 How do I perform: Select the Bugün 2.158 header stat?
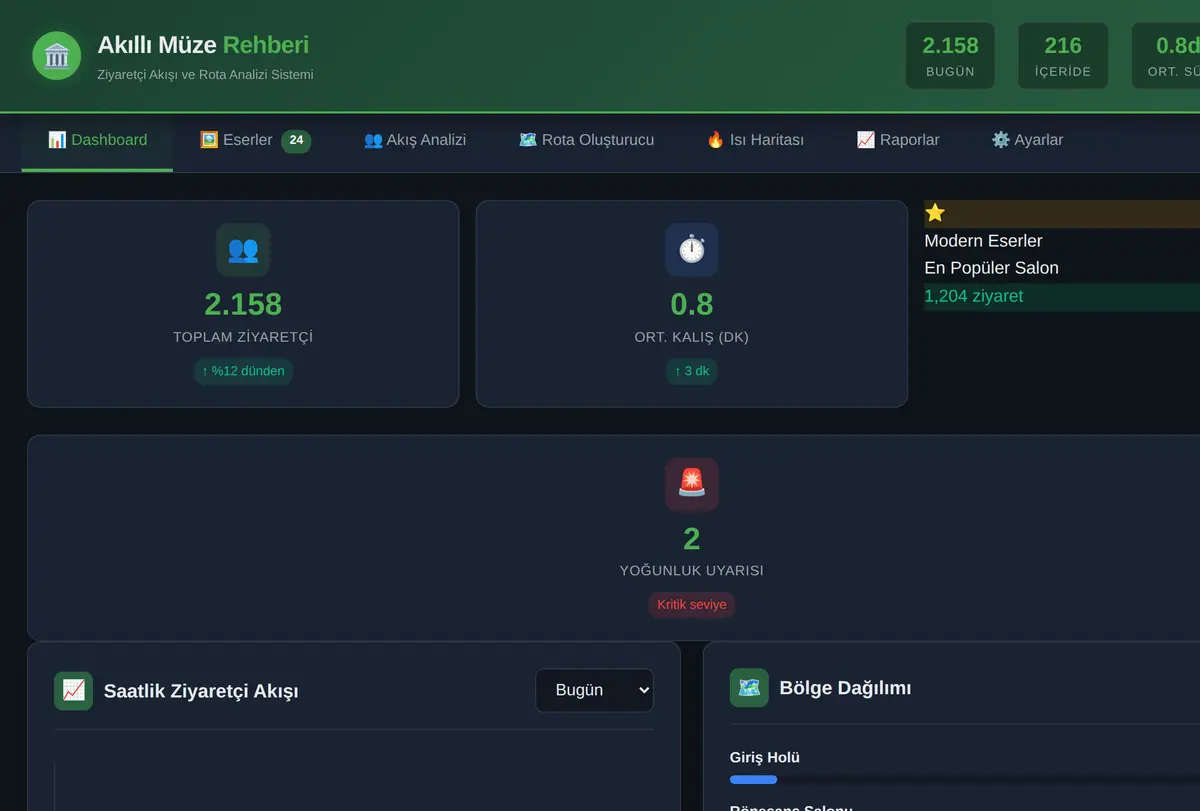950,56
